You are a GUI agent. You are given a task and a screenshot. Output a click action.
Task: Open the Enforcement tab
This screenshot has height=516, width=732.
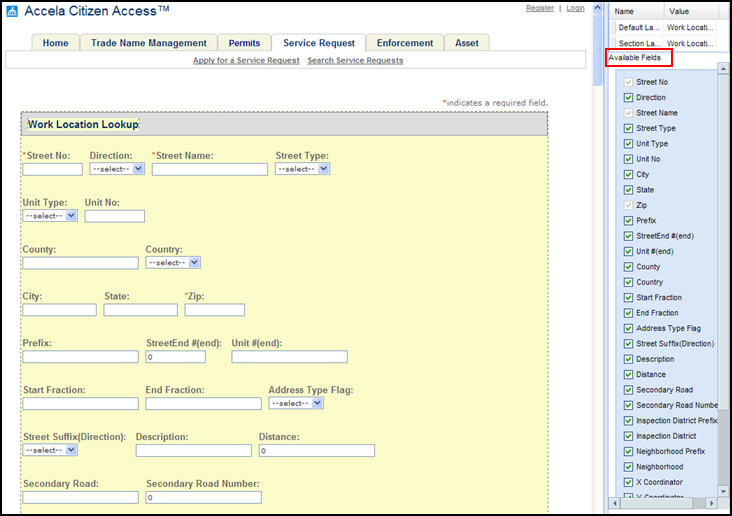pyautogui.click(x=405, y=43)
